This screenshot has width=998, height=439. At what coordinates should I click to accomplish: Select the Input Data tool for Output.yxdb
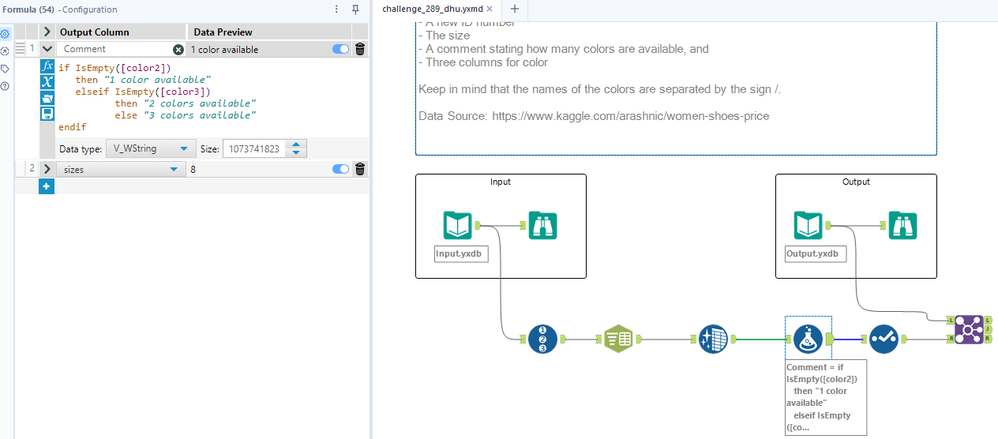(808, 225)
